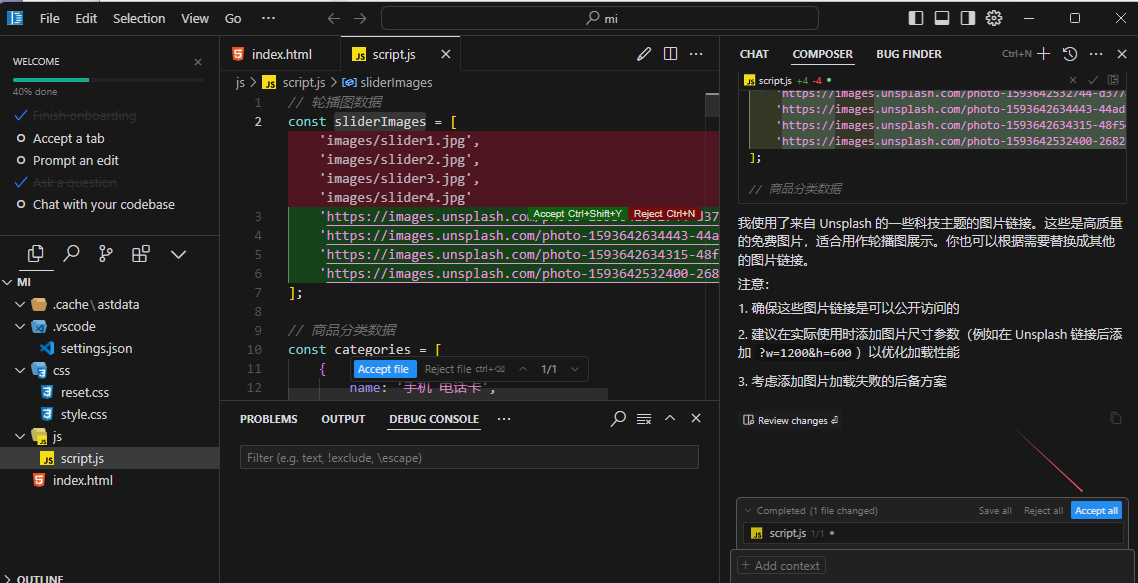Click the split editor icon

click(x=670, y=54)
